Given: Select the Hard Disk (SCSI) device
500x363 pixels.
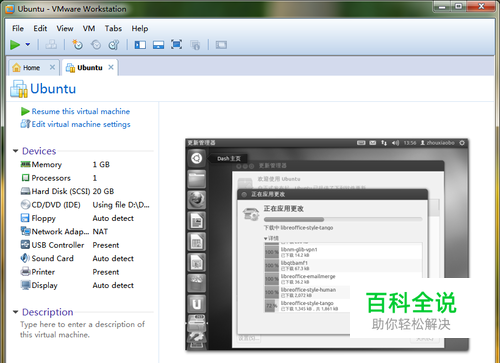Looking at the screenshot, I should click(85, 191).
